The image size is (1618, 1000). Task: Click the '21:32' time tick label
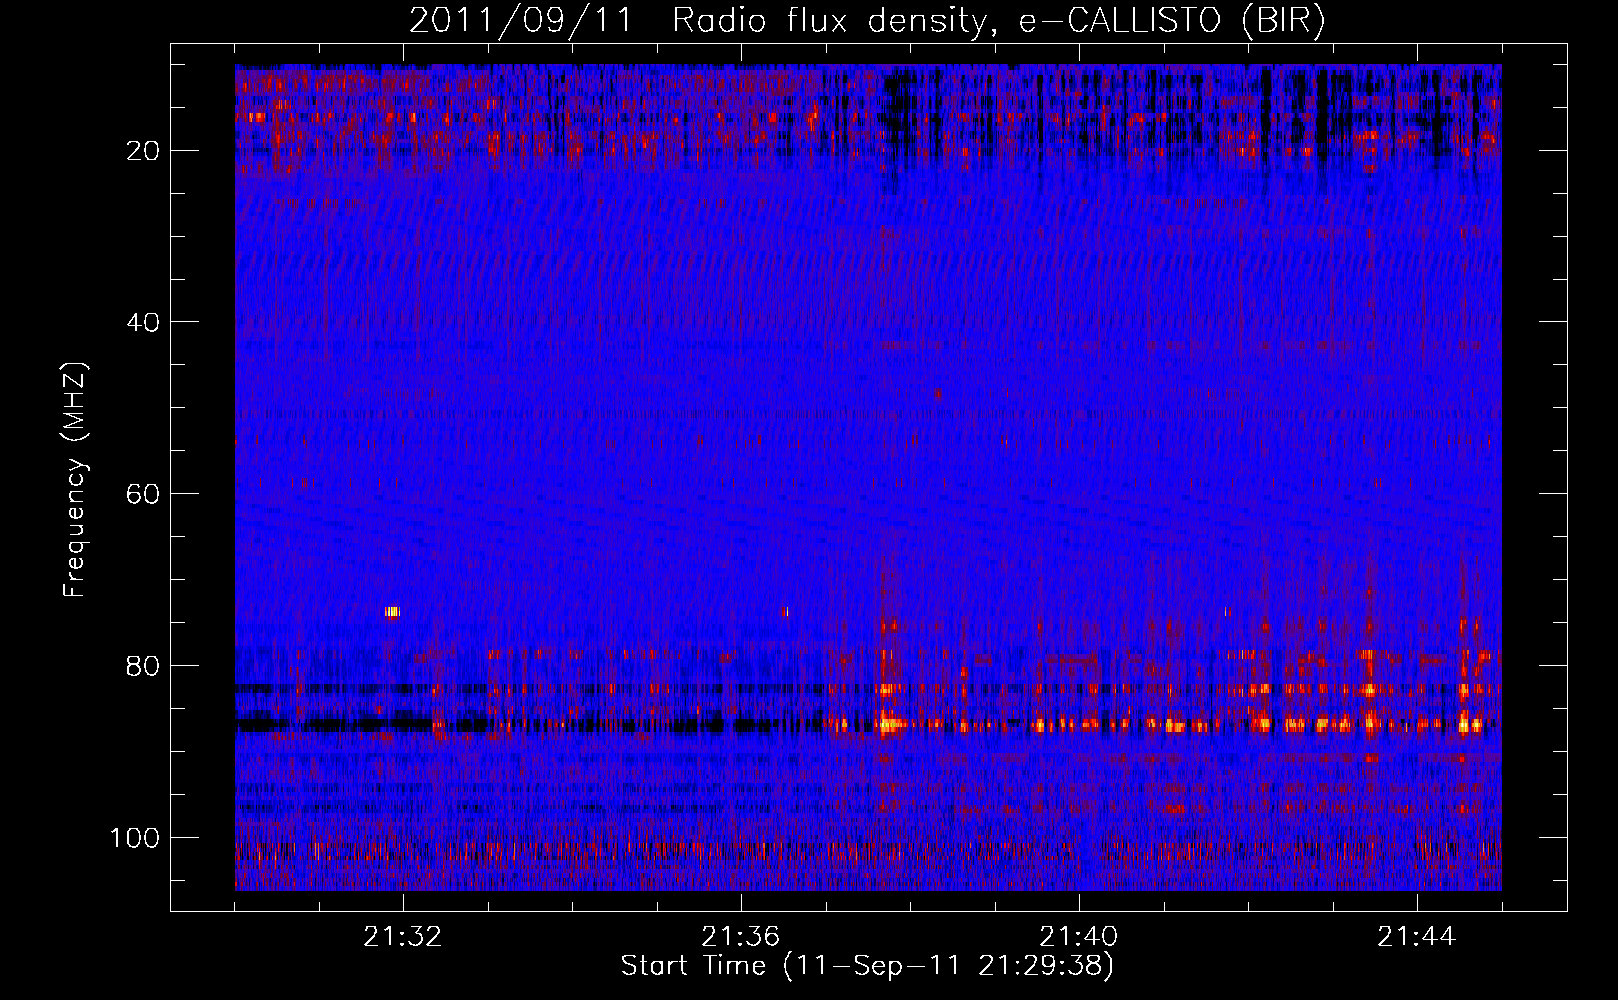[403, 937]
